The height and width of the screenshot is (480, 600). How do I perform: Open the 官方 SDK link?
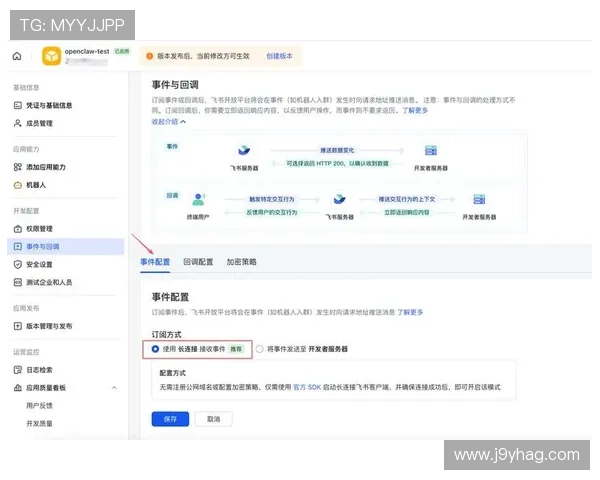coord(307,387)
